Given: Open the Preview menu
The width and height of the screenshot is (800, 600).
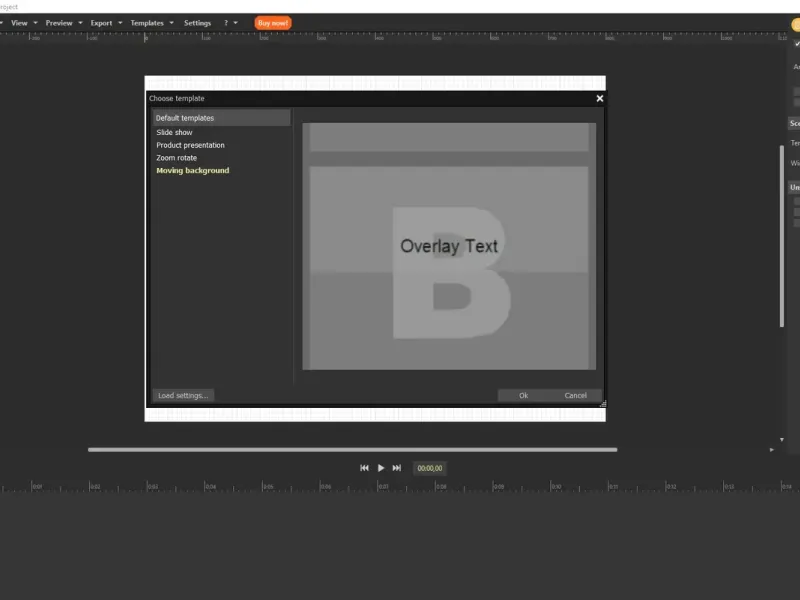Looking at the screenshot, I should pyautogui.click(x=59, y=23).
